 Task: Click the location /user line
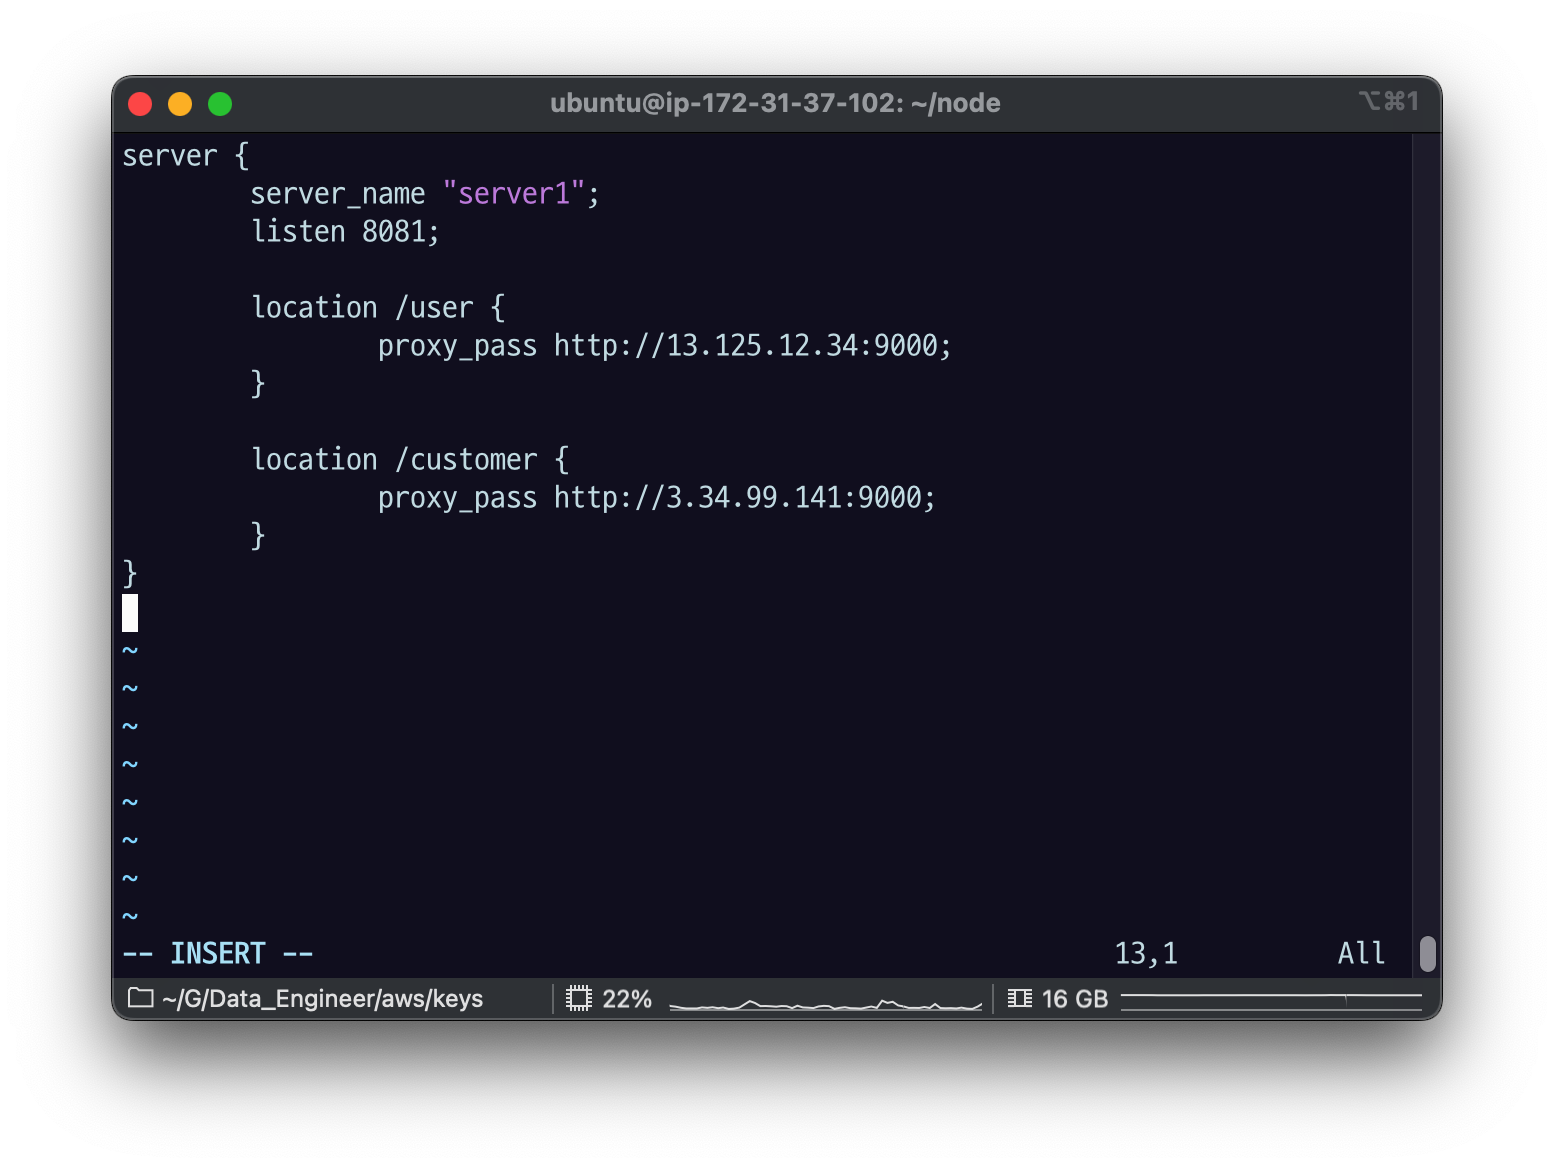pos(378,308)
